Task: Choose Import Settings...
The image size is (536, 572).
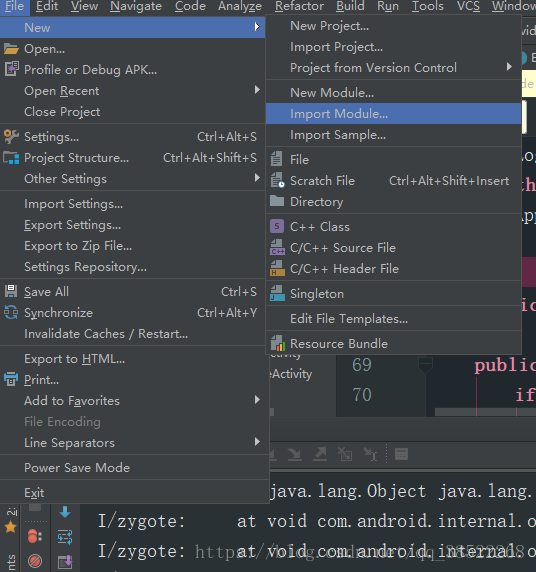Action: [x=132, y=204]
